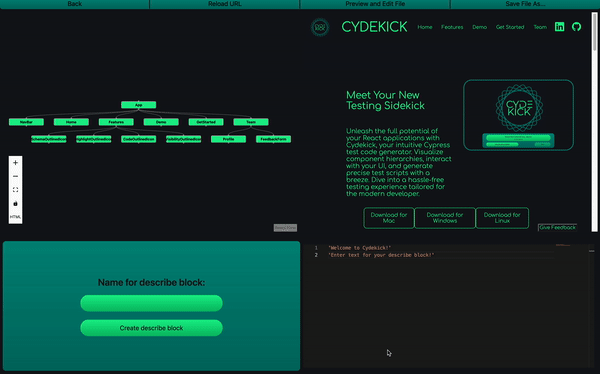Toggle the HTML view button in tree controls
Viewport: 600px width, 374px height.
(x=15, y=217)
